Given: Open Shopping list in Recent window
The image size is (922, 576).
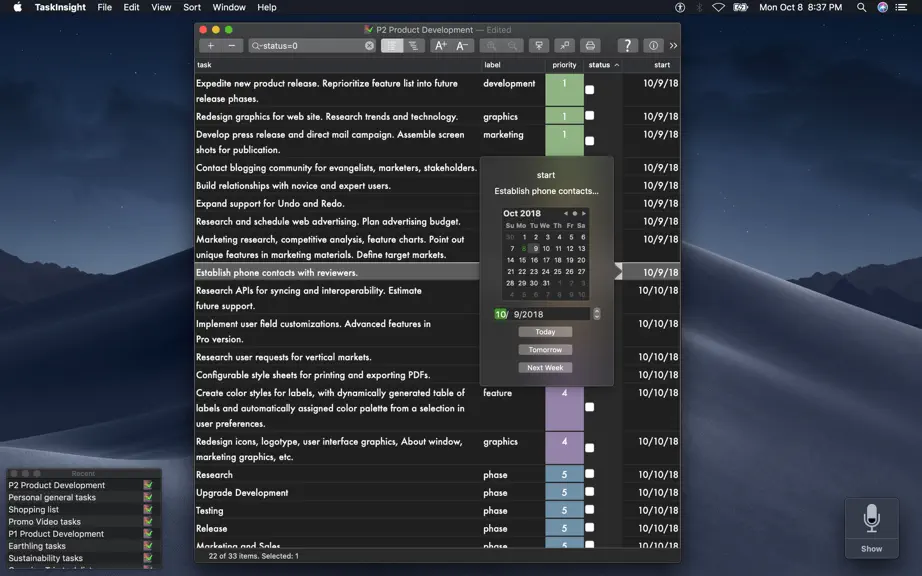Looking at the screenshot, I should click(34, 510).
